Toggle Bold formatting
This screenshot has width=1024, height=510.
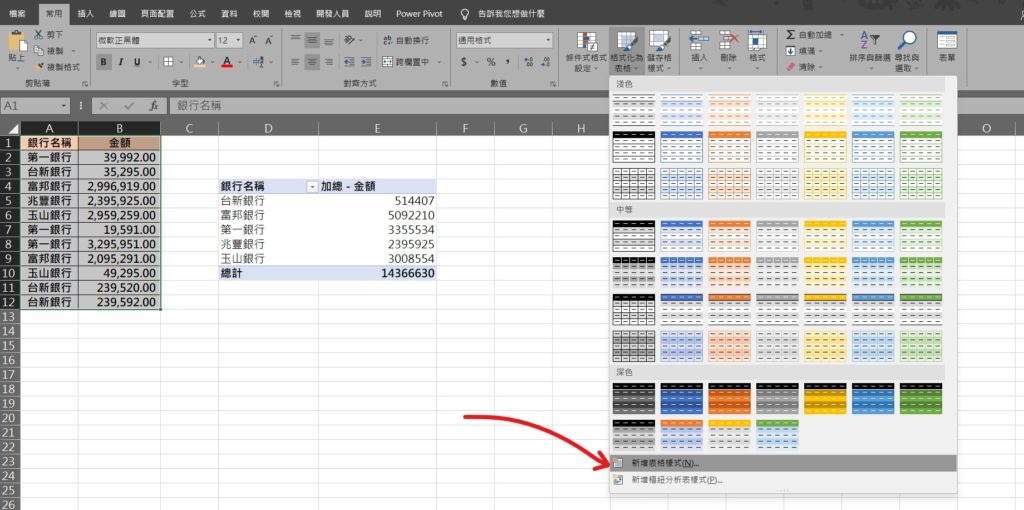104,62
